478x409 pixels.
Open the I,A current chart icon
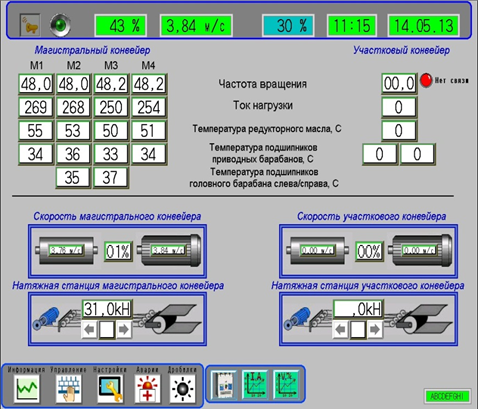coord(255,385)
